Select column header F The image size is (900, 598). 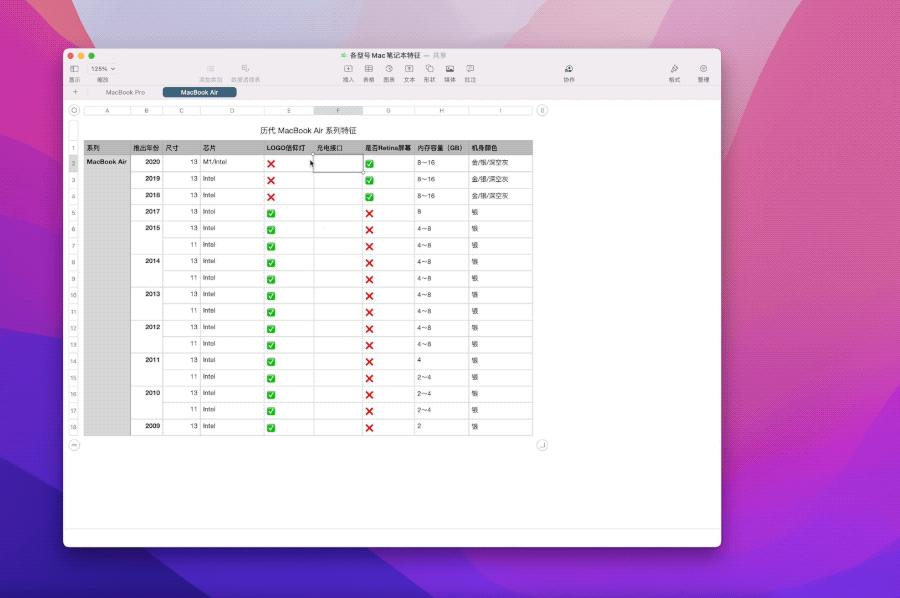coord(338,111)
